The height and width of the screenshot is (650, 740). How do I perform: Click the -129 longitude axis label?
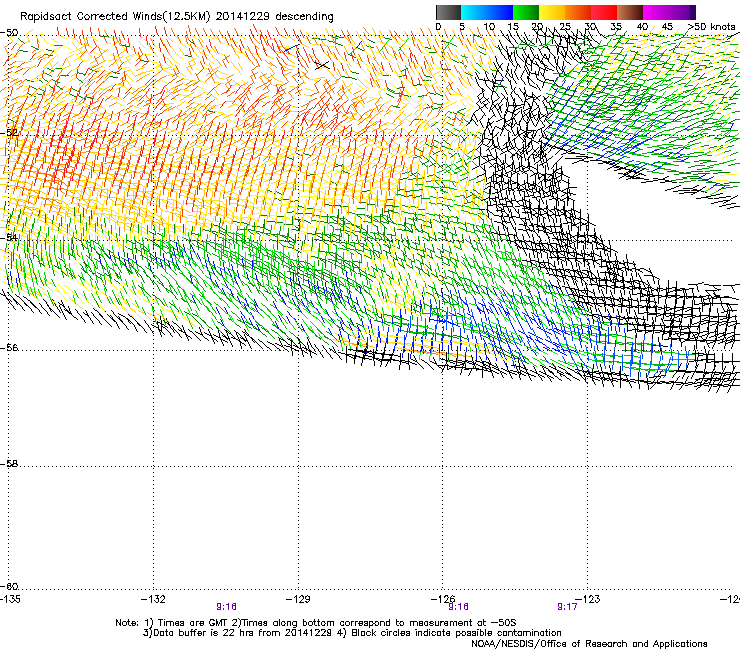tap(298, 599)
